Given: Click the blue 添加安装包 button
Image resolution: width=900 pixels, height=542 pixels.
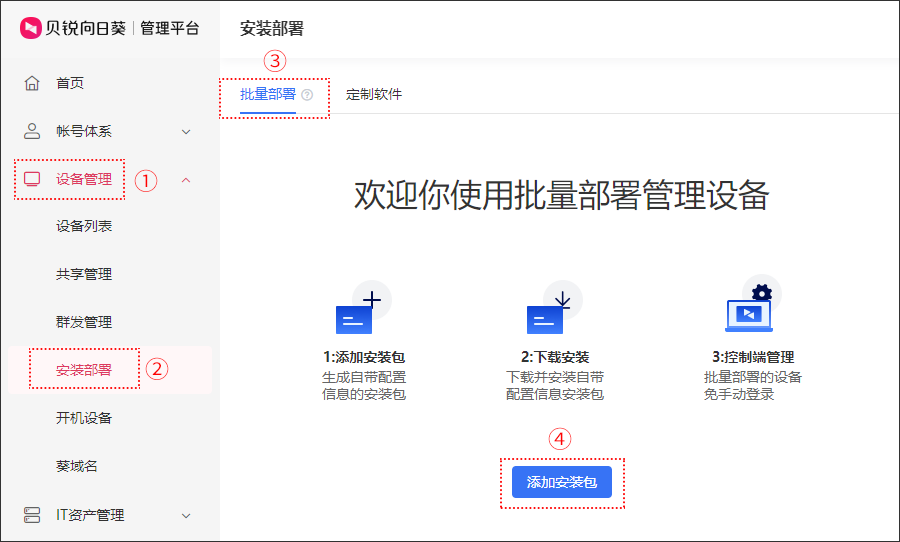Looking at the screenshot, I should (x=562, y=482).
